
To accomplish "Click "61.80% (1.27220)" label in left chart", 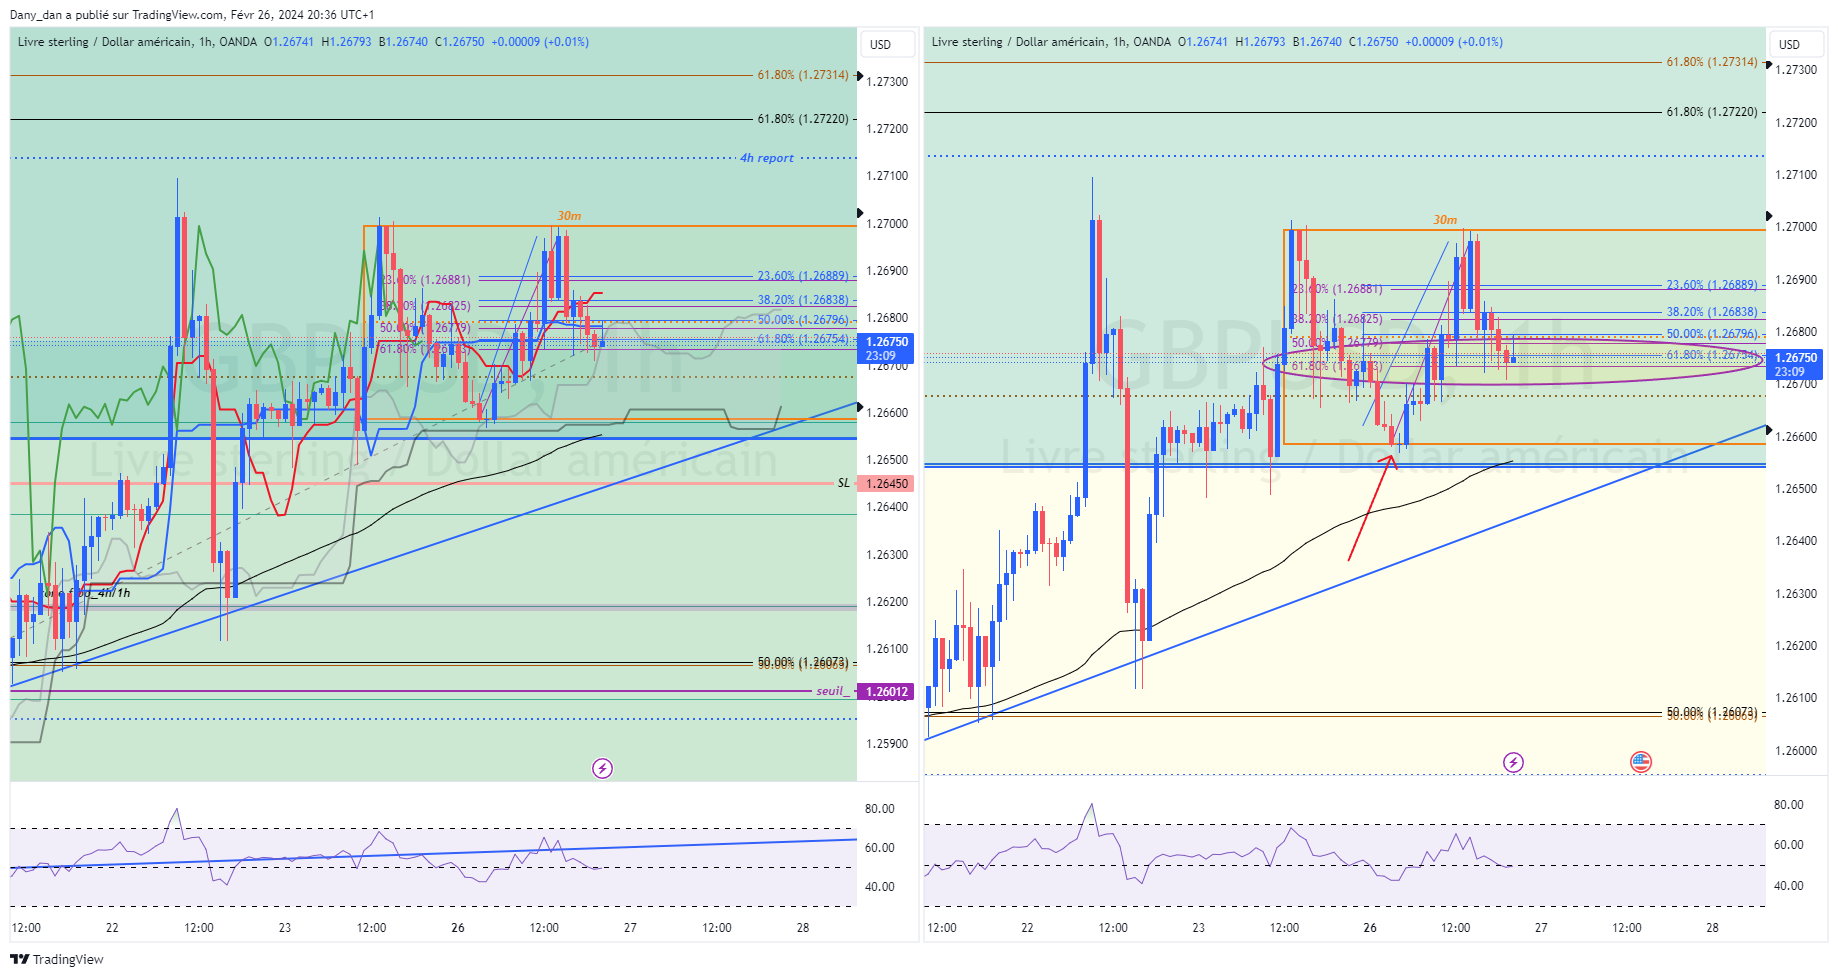I will pyautogui.click(x=803, y=119).
